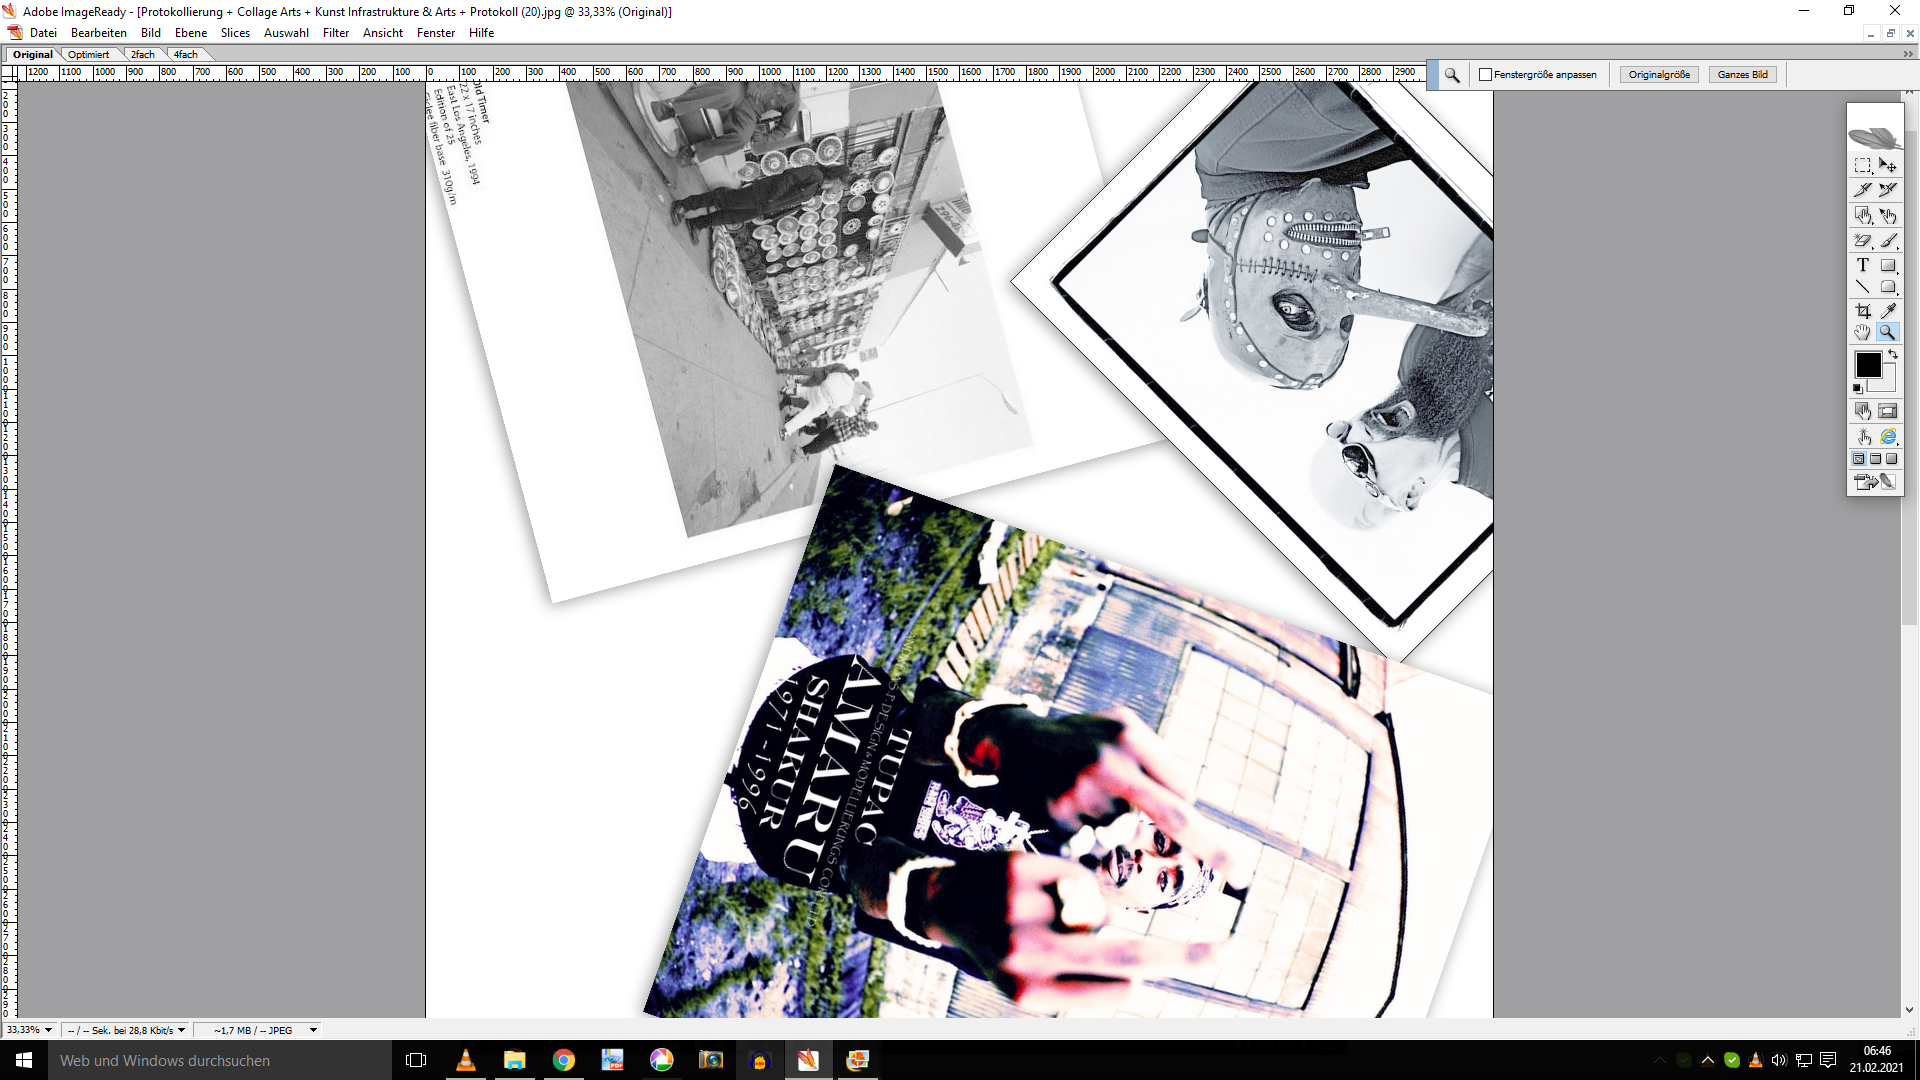Switch to the 2fach tab

click(143, 55)
